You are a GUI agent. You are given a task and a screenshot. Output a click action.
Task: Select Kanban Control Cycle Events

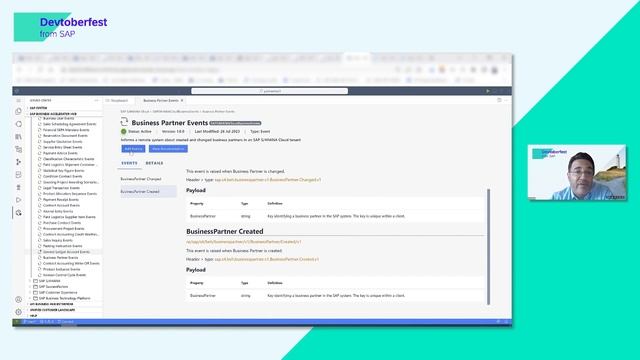tap(64, 275)
